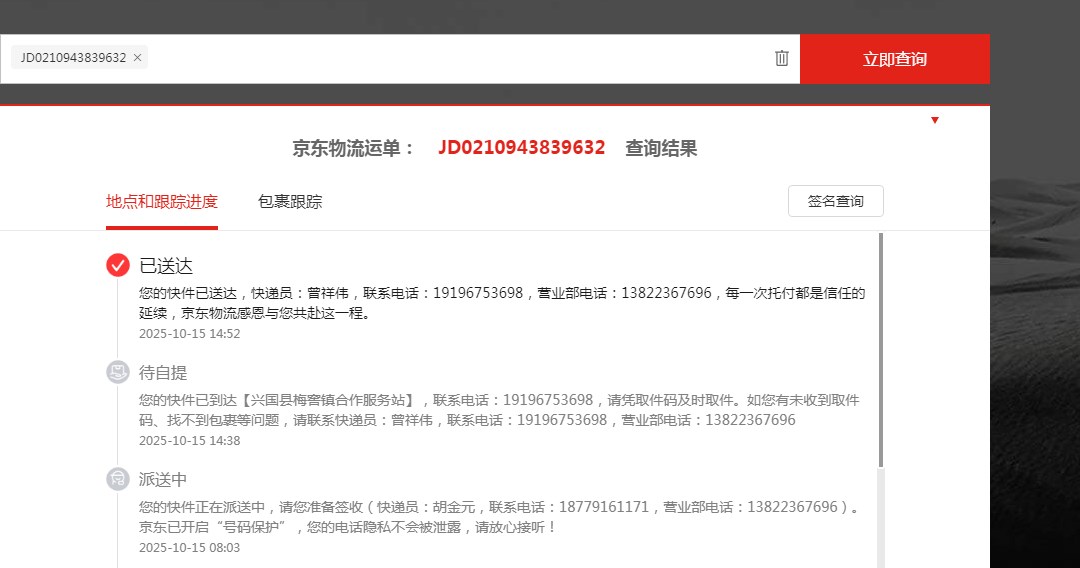Image resolution: width=1080 pixels, height=568 pixels.
Task: Click the JD0210943839632 tag text in search box
Action: click(x=73, y=58)
